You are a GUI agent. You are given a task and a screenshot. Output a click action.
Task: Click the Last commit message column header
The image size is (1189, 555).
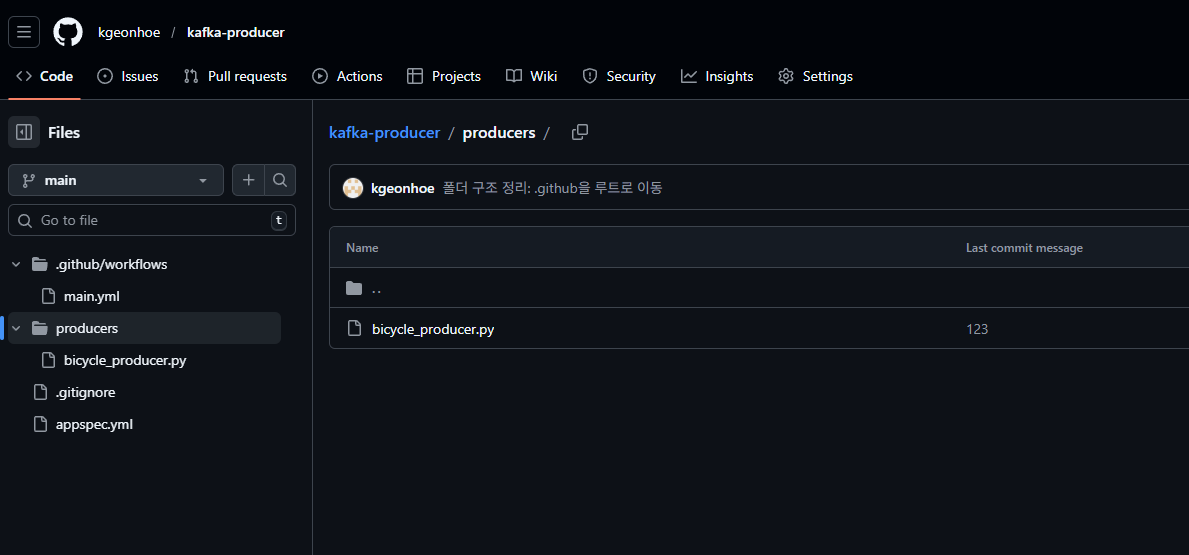tap(1024, 248)
